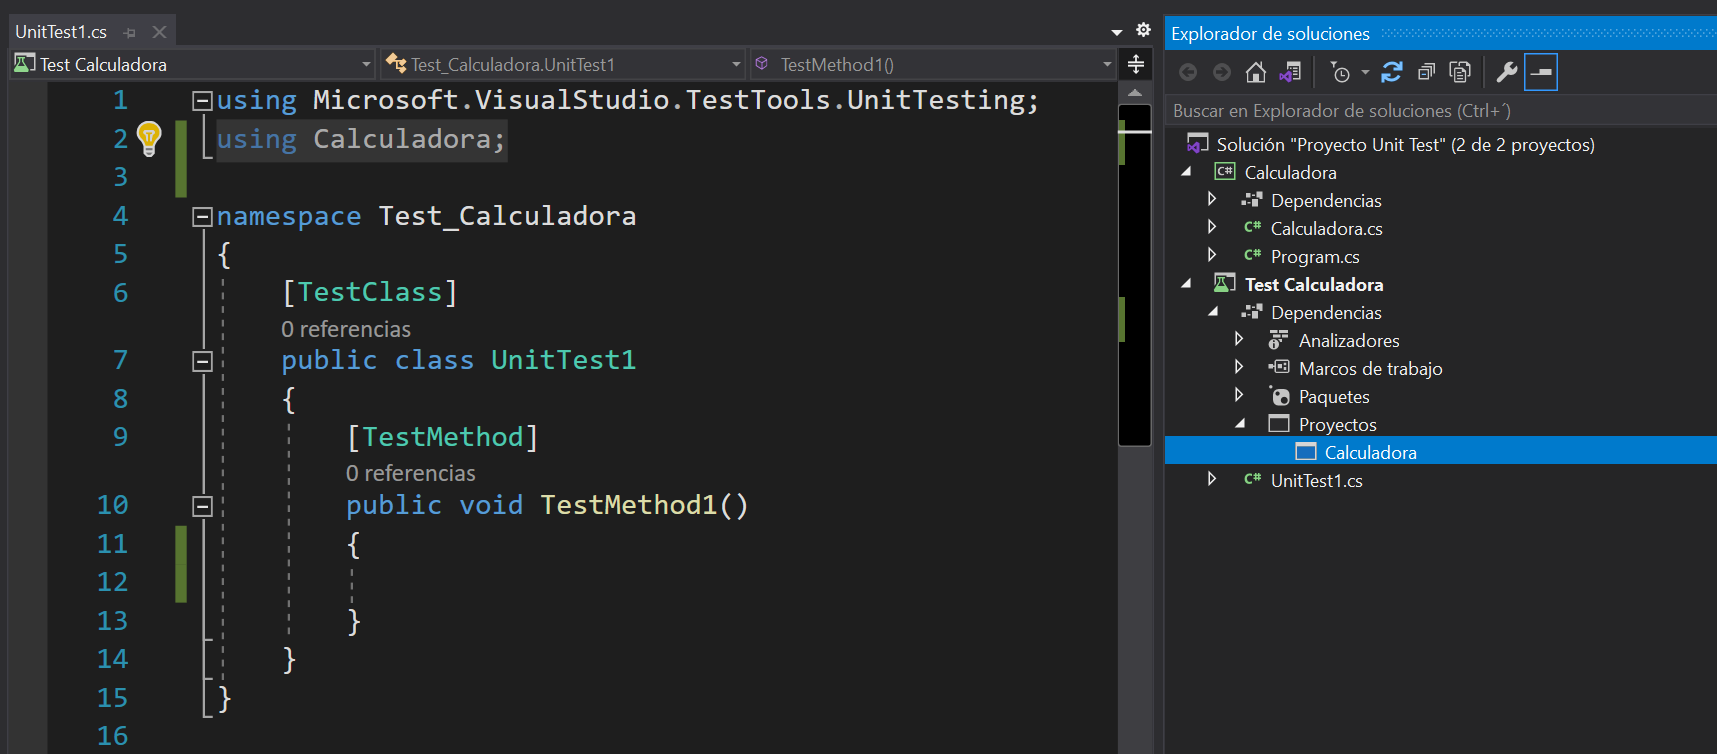Open the document tab overflow dropdown arrow

point(1117,32)
